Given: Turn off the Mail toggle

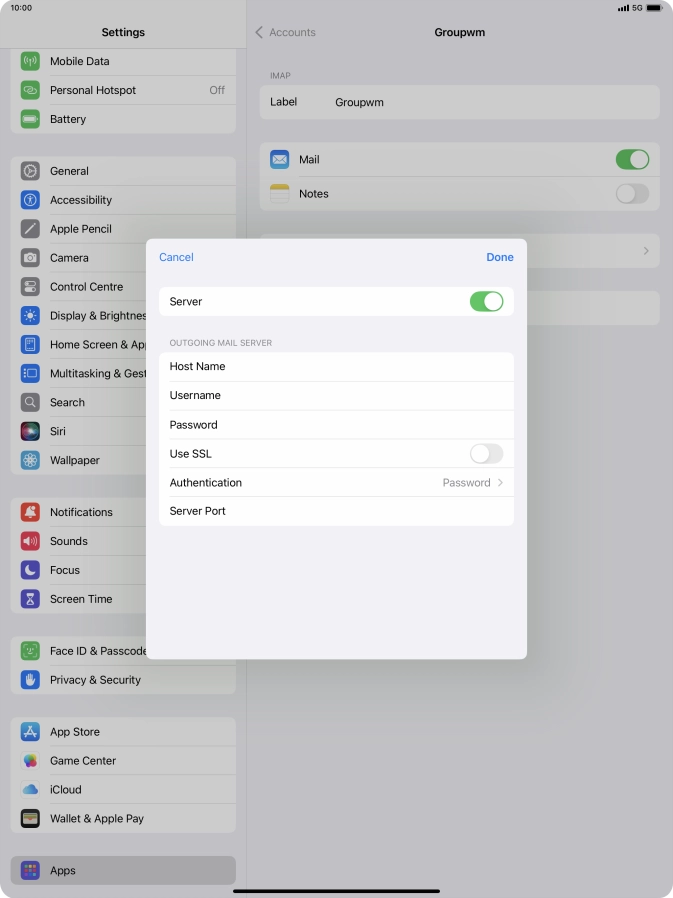Looking at the screenshot, I should point(632,160).
